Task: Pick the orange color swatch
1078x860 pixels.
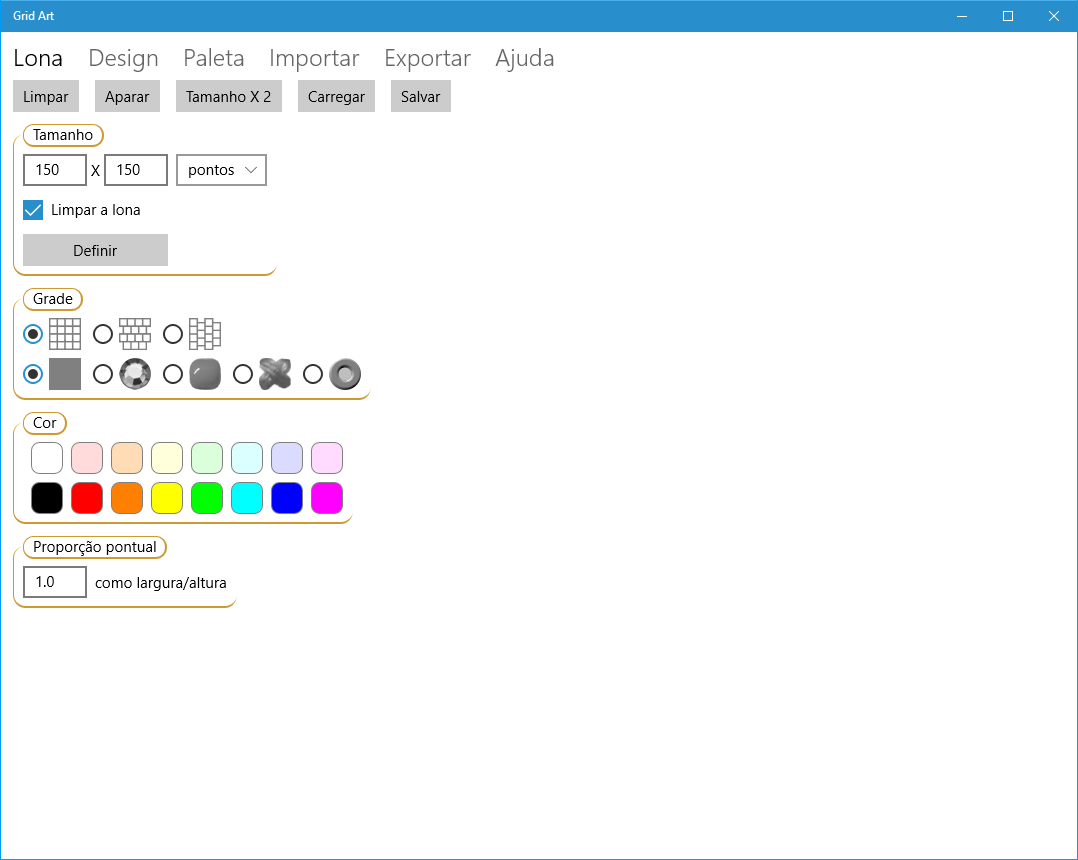Action: (x=127, y=498)
